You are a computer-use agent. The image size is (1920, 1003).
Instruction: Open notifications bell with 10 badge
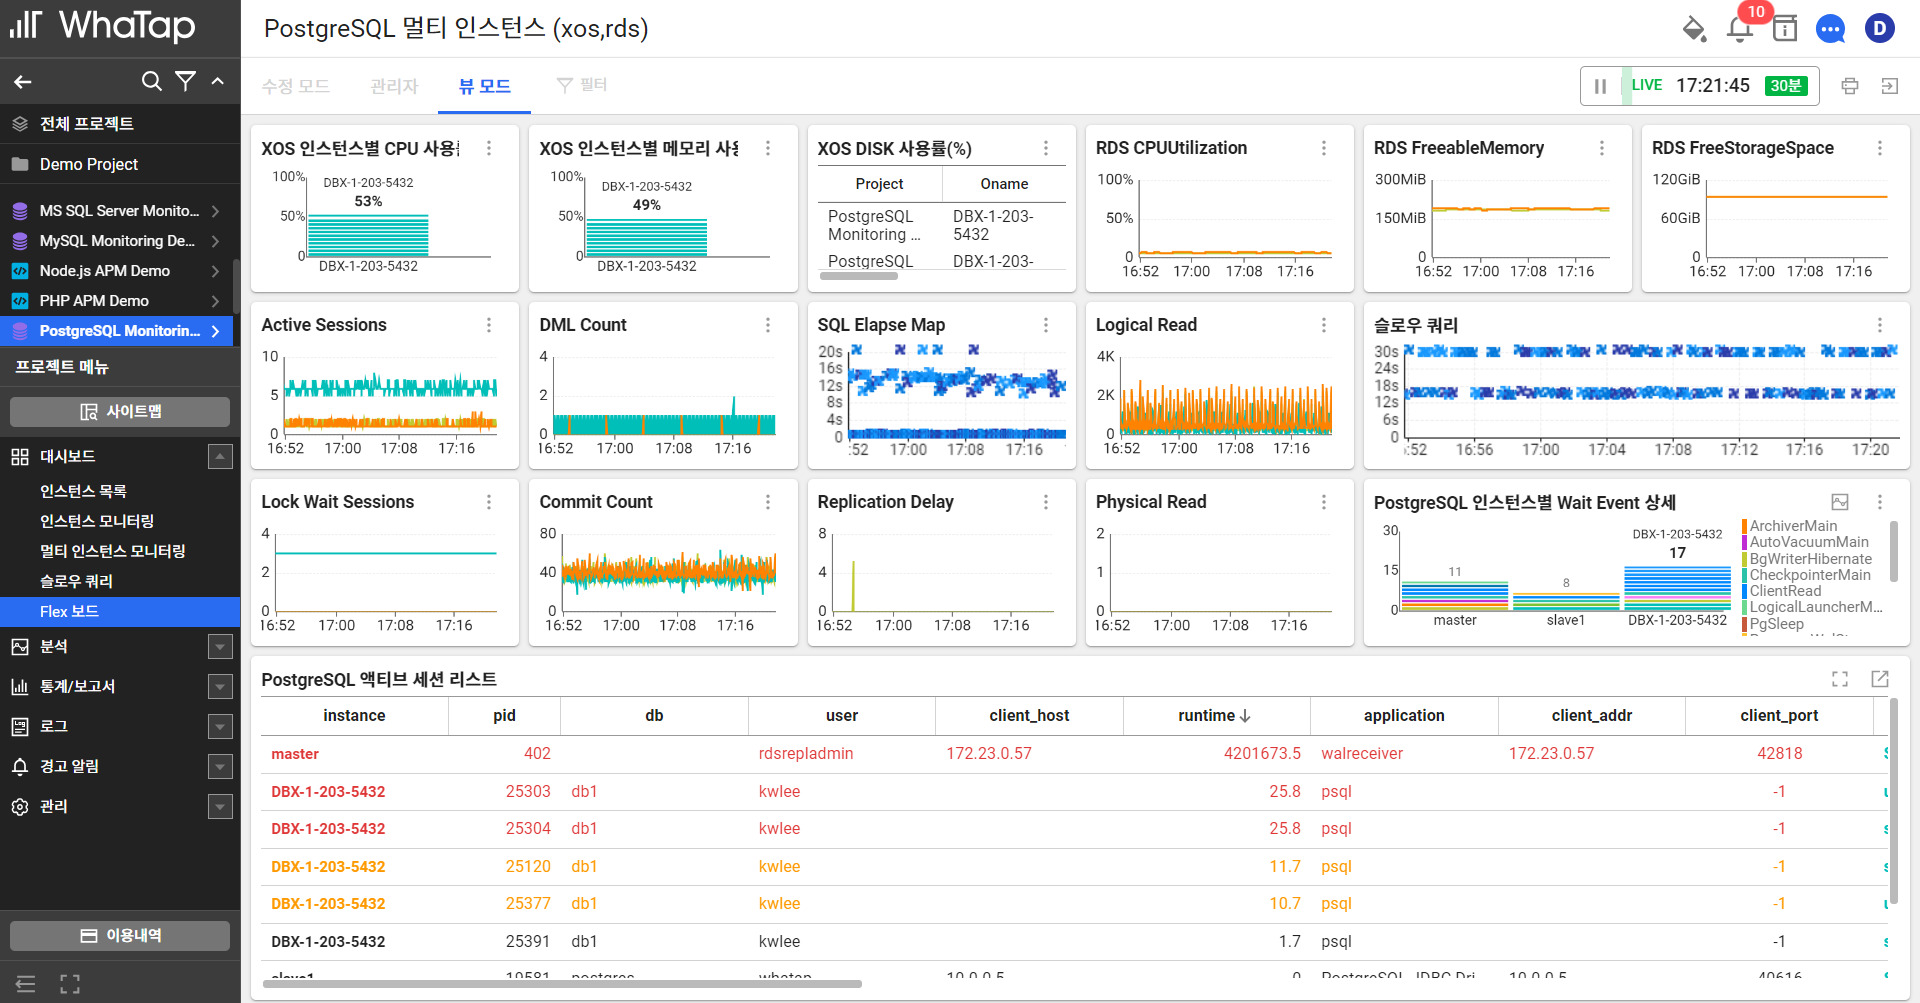(1740, 29)
